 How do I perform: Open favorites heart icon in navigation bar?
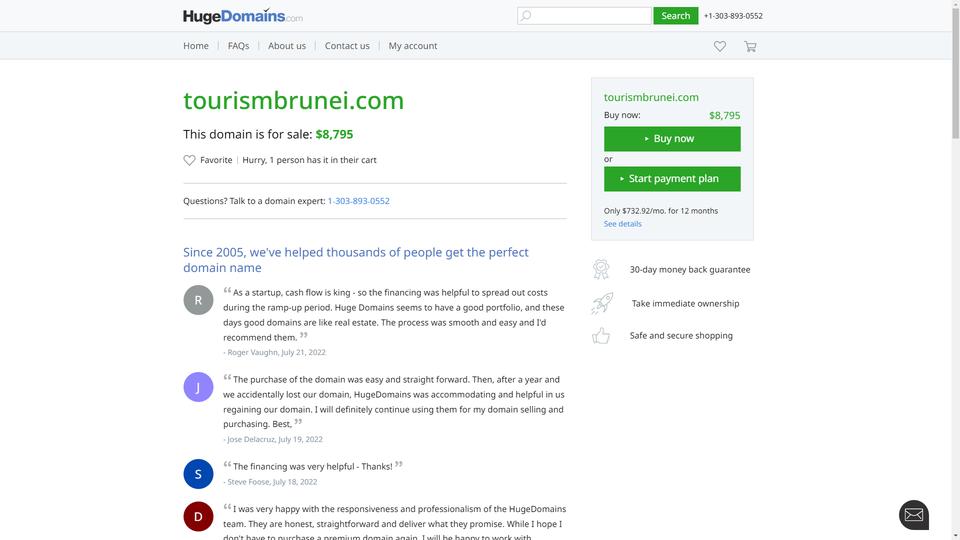(719, 46)
